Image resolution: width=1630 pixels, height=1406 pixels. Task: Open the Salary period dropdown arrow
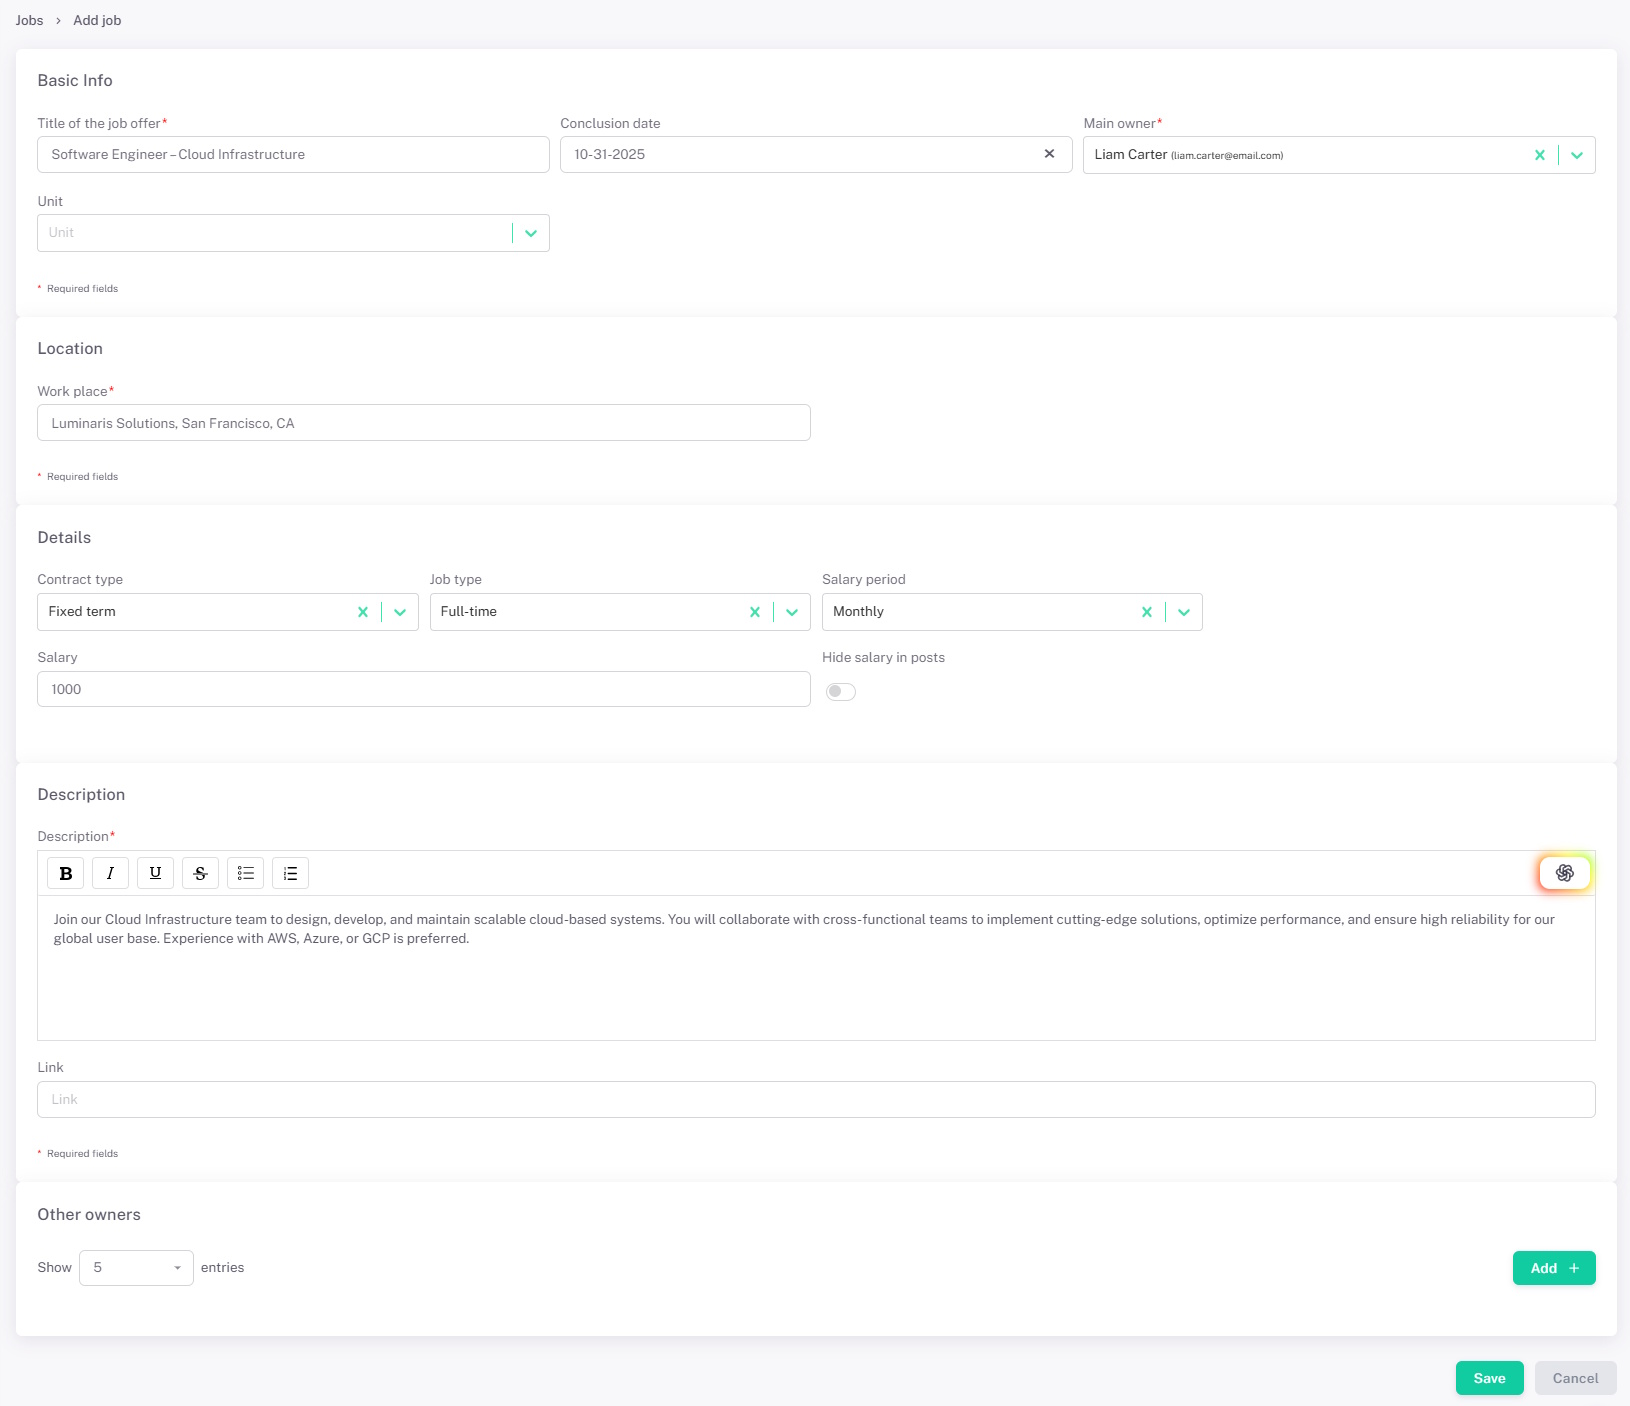[1184, 612]
